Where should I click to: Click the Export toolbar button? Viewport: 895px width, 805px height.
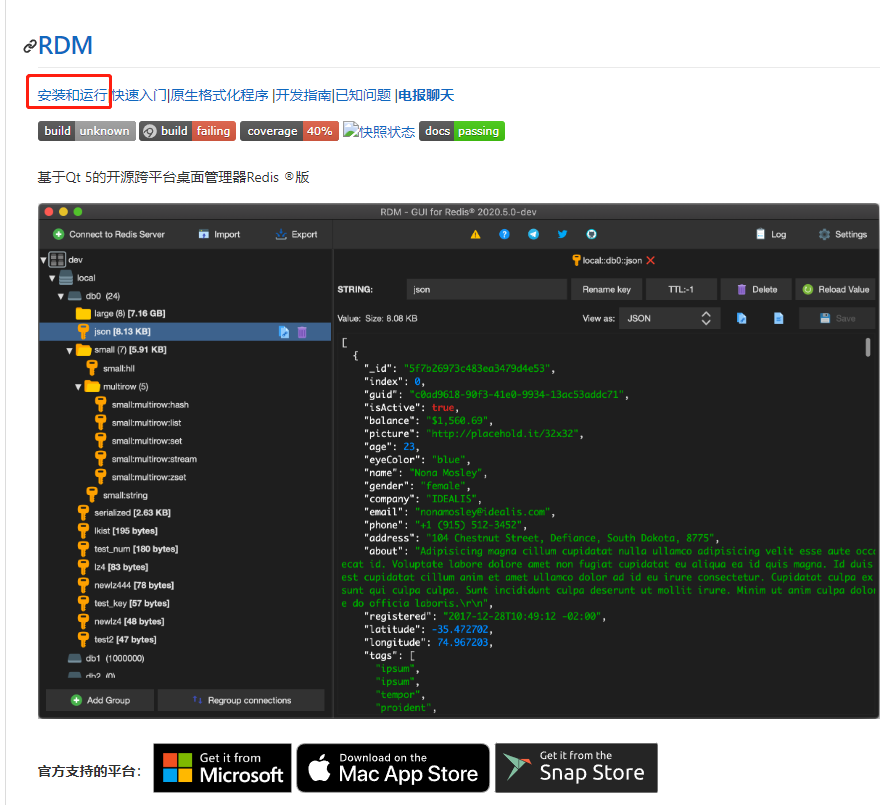296,234
